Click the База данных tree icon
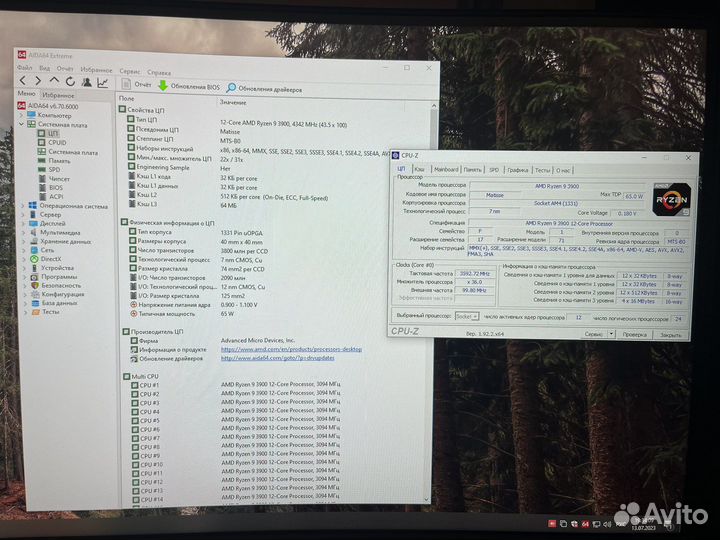 35,303
